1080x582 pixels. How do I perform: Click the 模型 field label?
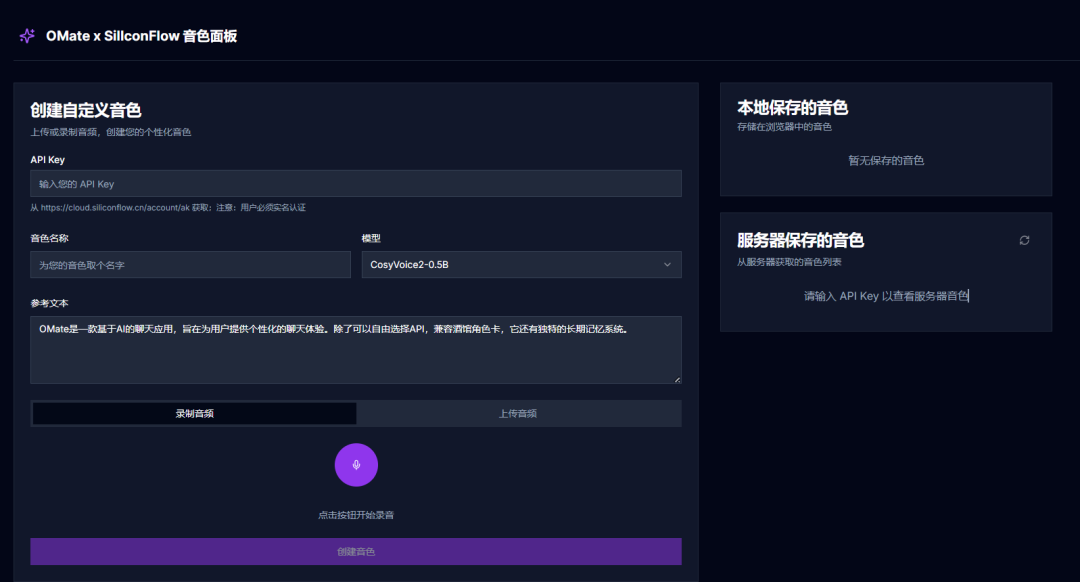tap(371, 238)
